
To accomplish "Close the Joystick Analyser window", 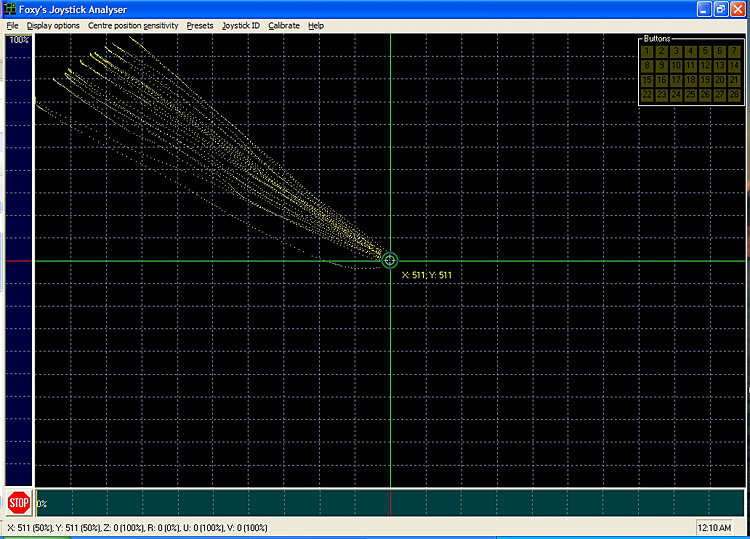I will point(738,9).
